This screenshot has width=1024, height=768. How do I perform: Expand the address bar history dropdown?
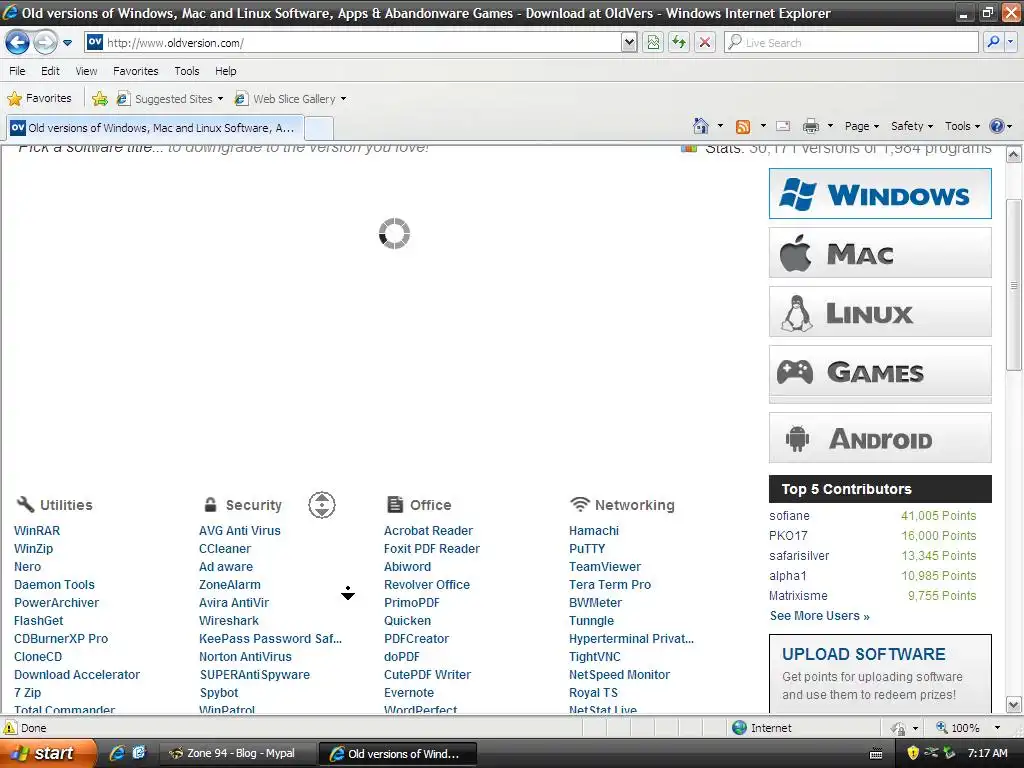628,42
